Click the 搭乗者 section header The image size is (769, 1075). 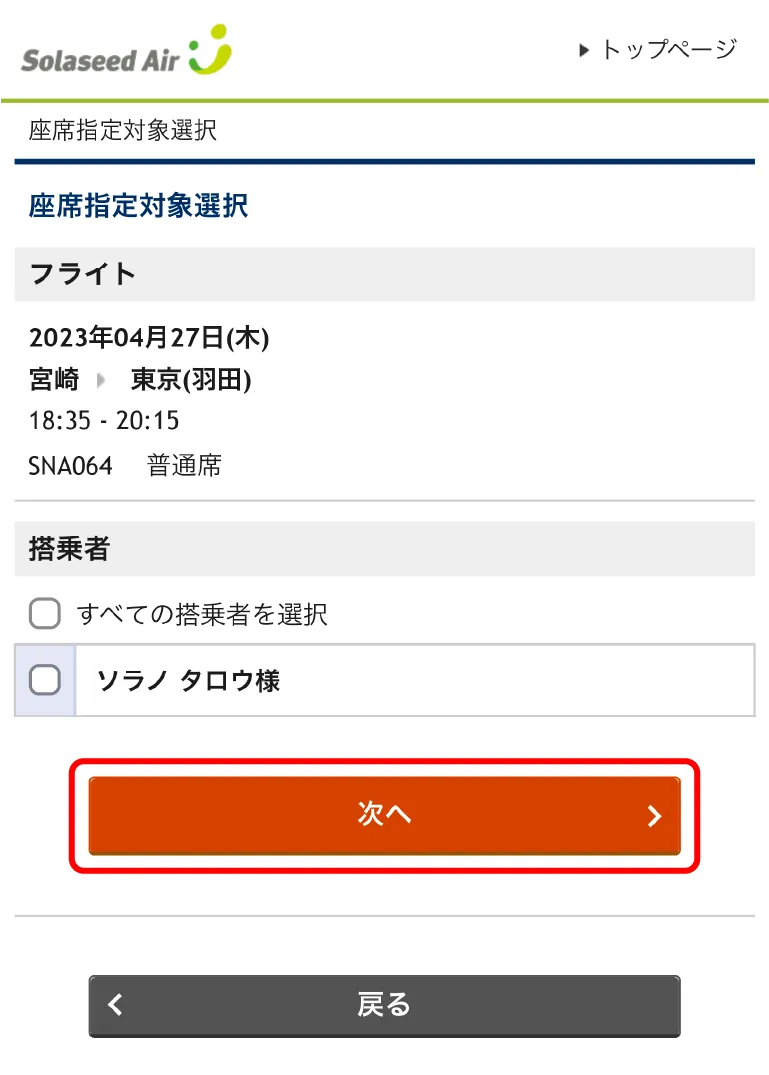[70, 548]
